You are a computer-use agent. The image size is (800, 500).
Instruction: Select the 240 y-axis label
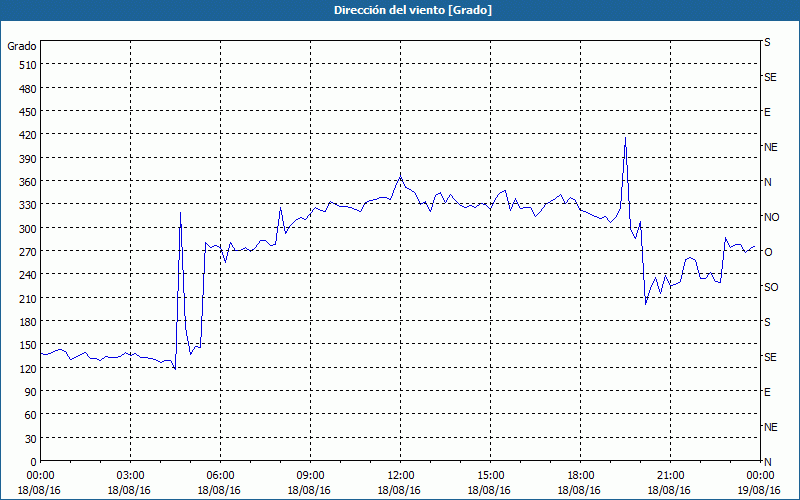pyautogui.click(x=28, y=275)
